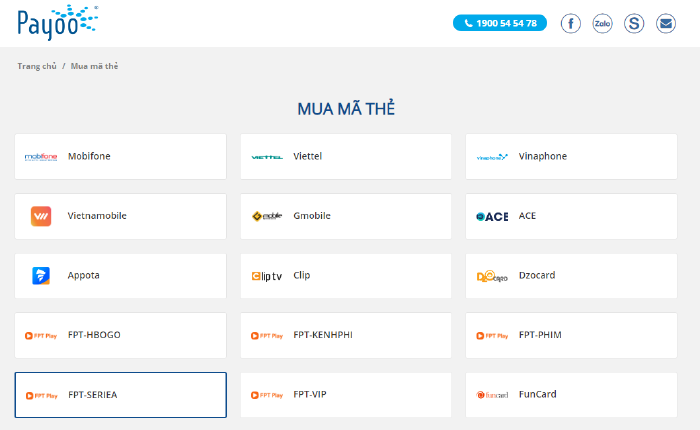Pick the Appota card label
700x430 pixels.
(x=83, y=276)
